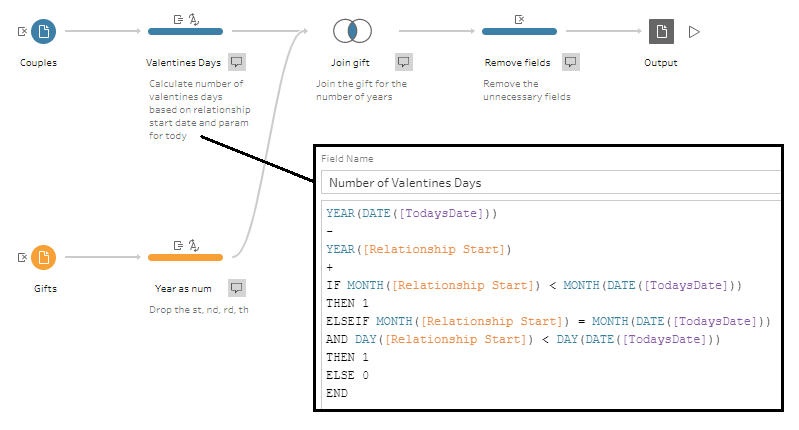Select the Remove fields clean step bar
Image resolution: width=799 pixels, height=430 pixels.
519,32
